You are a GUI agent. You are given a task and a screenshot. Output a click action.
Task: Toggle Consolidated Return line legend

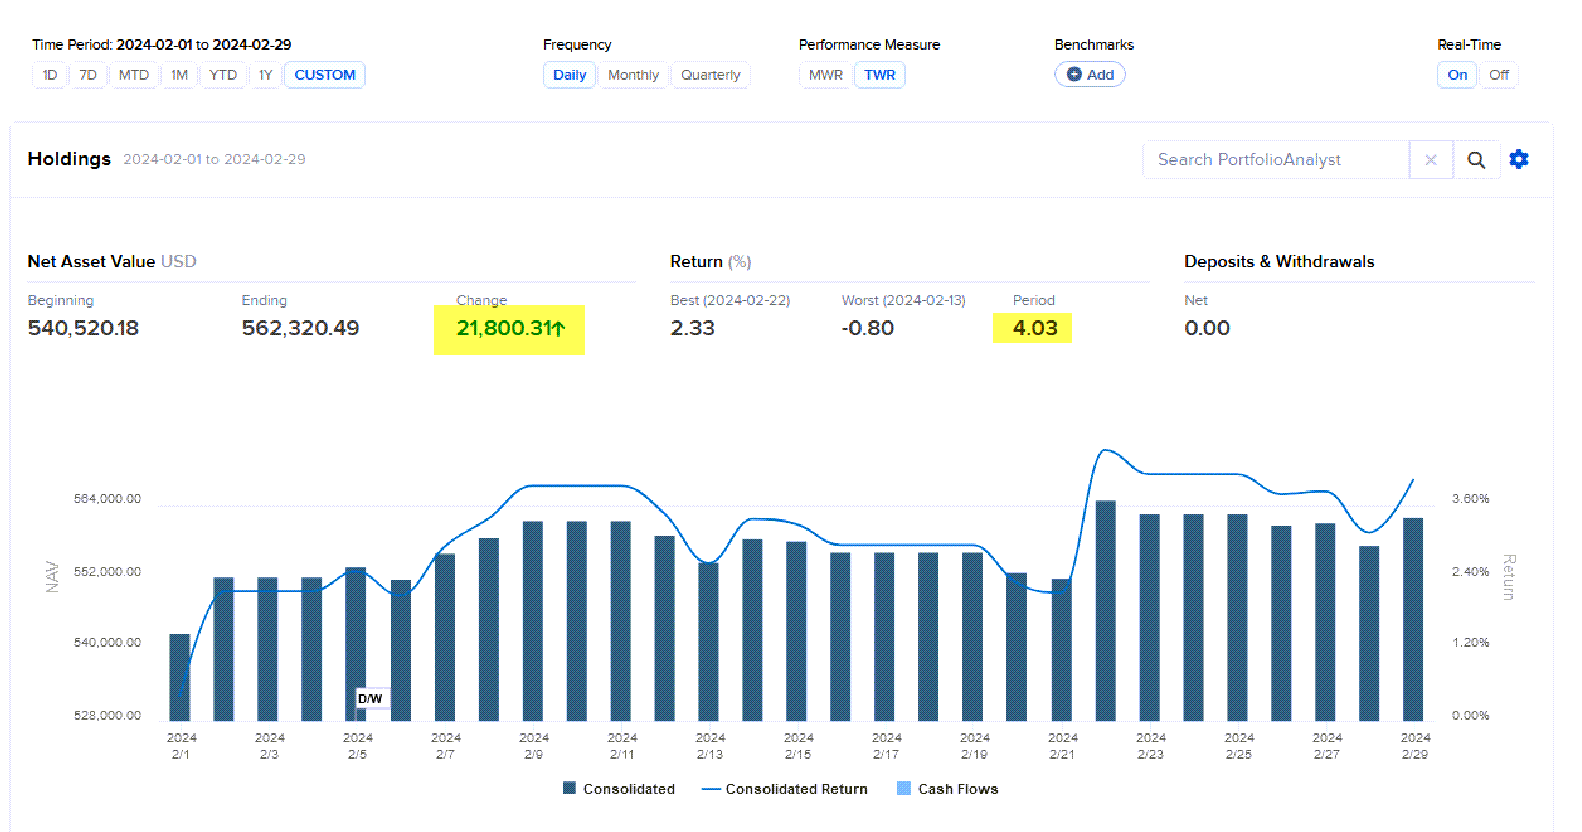(x=785, y=789)
